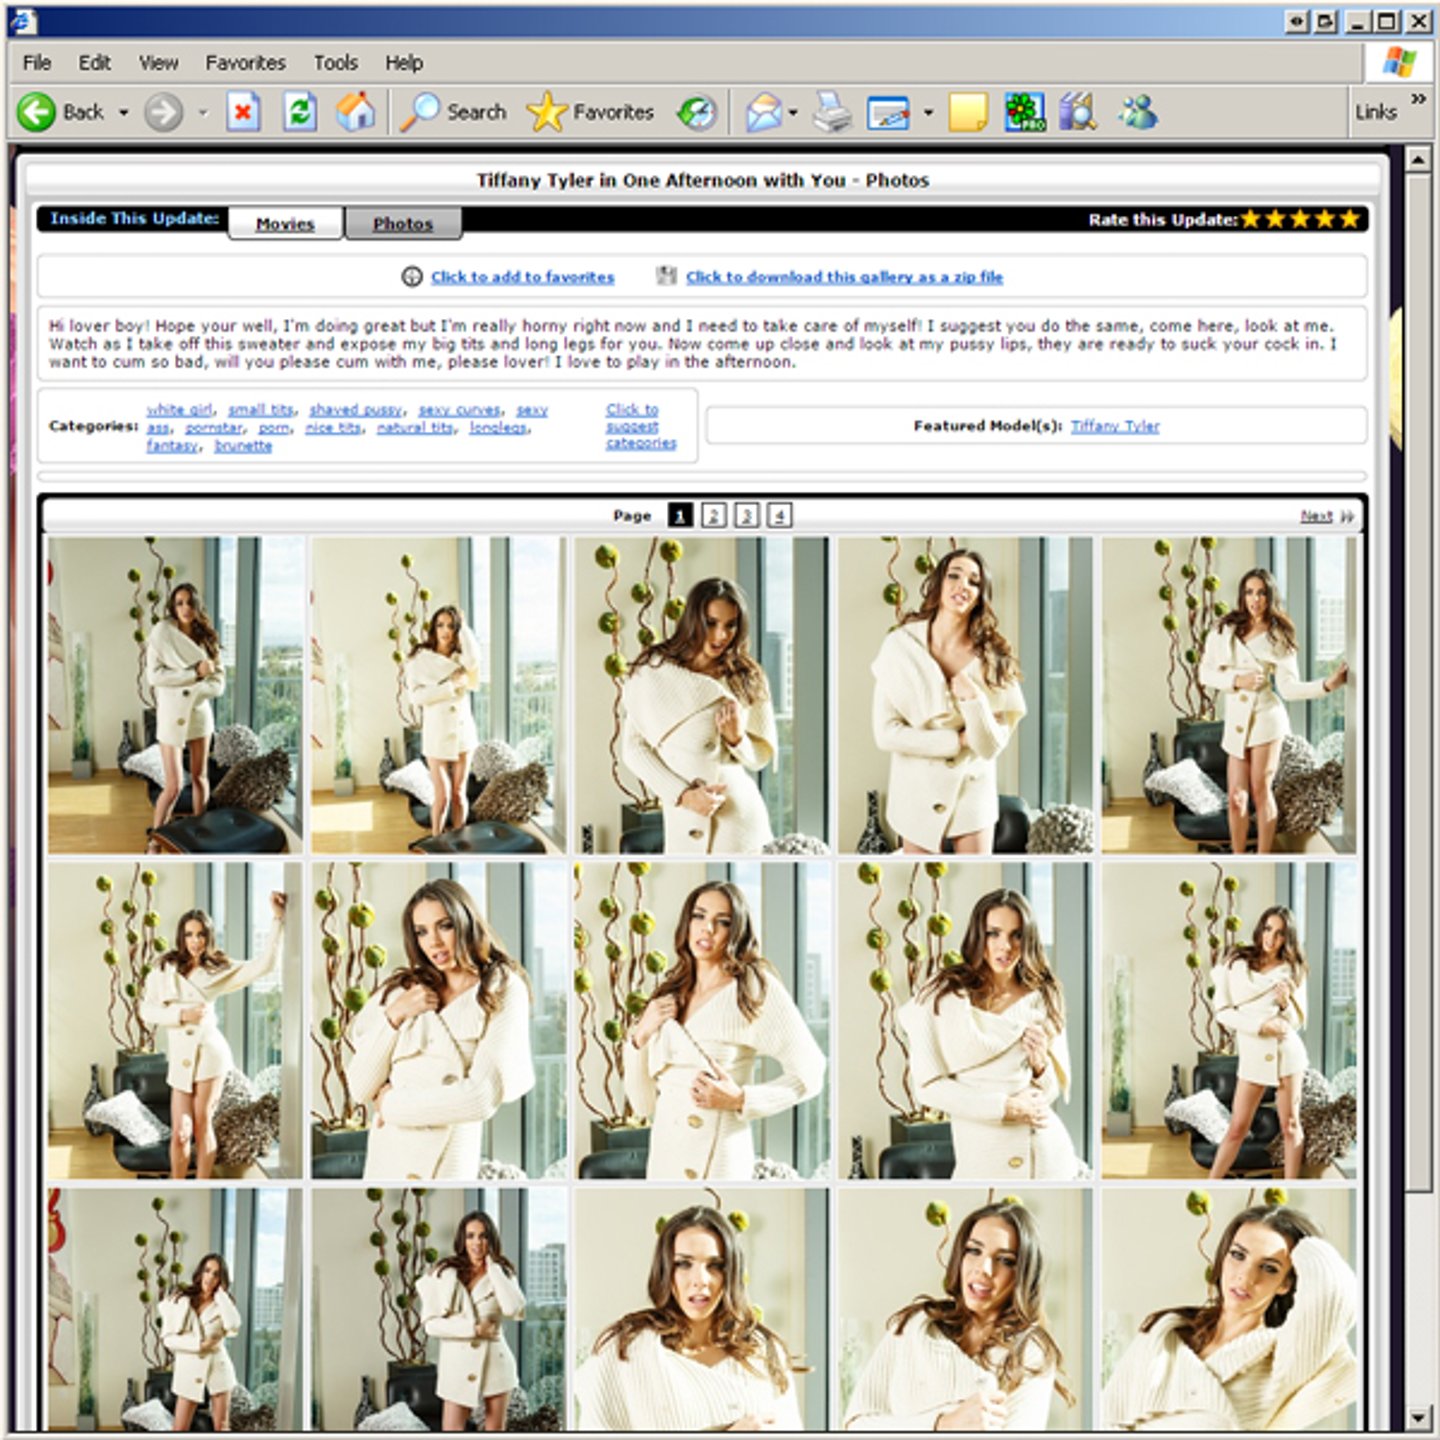Go to the Home page icon
Viewport: 1440px width, 1440px height.
click(355, 112)
